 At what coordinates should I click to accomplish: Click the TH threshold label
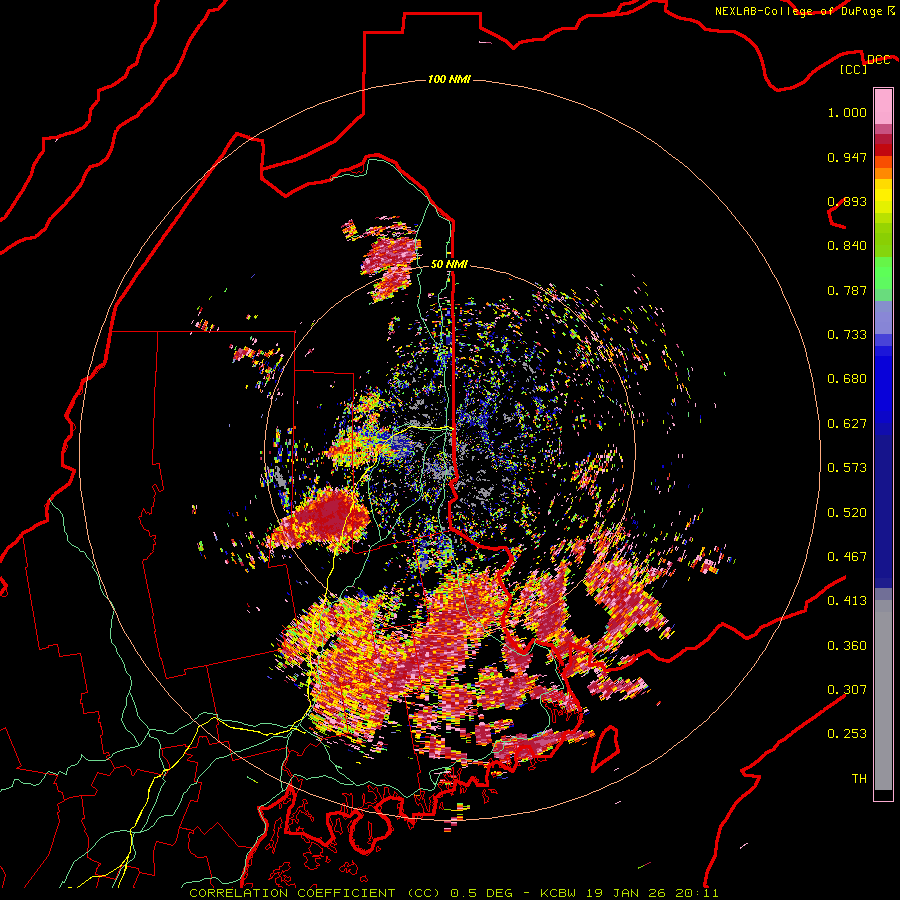[859, 779]
